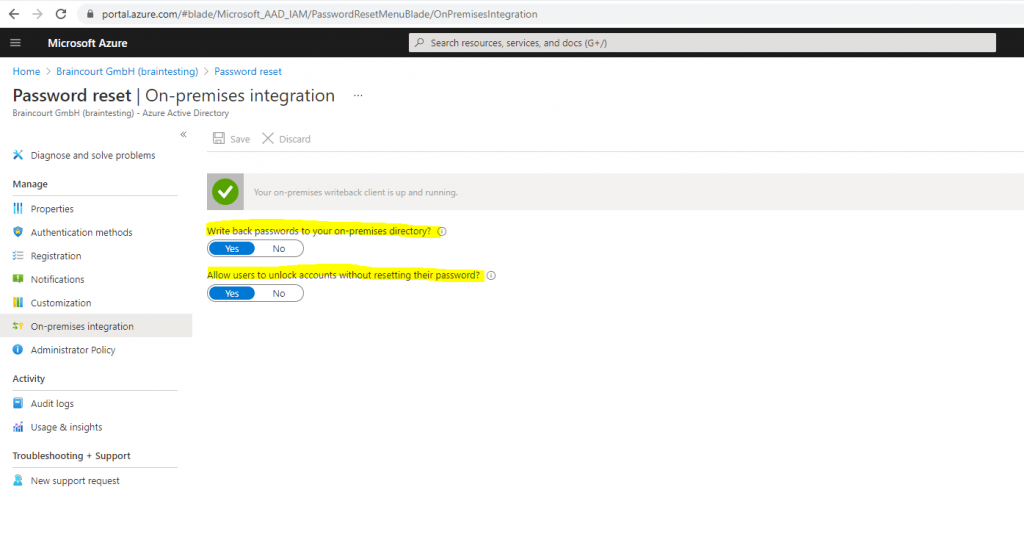This screenshot has width=1024, height=548.
Task: Click the Save button label
Action: [240, 139]
